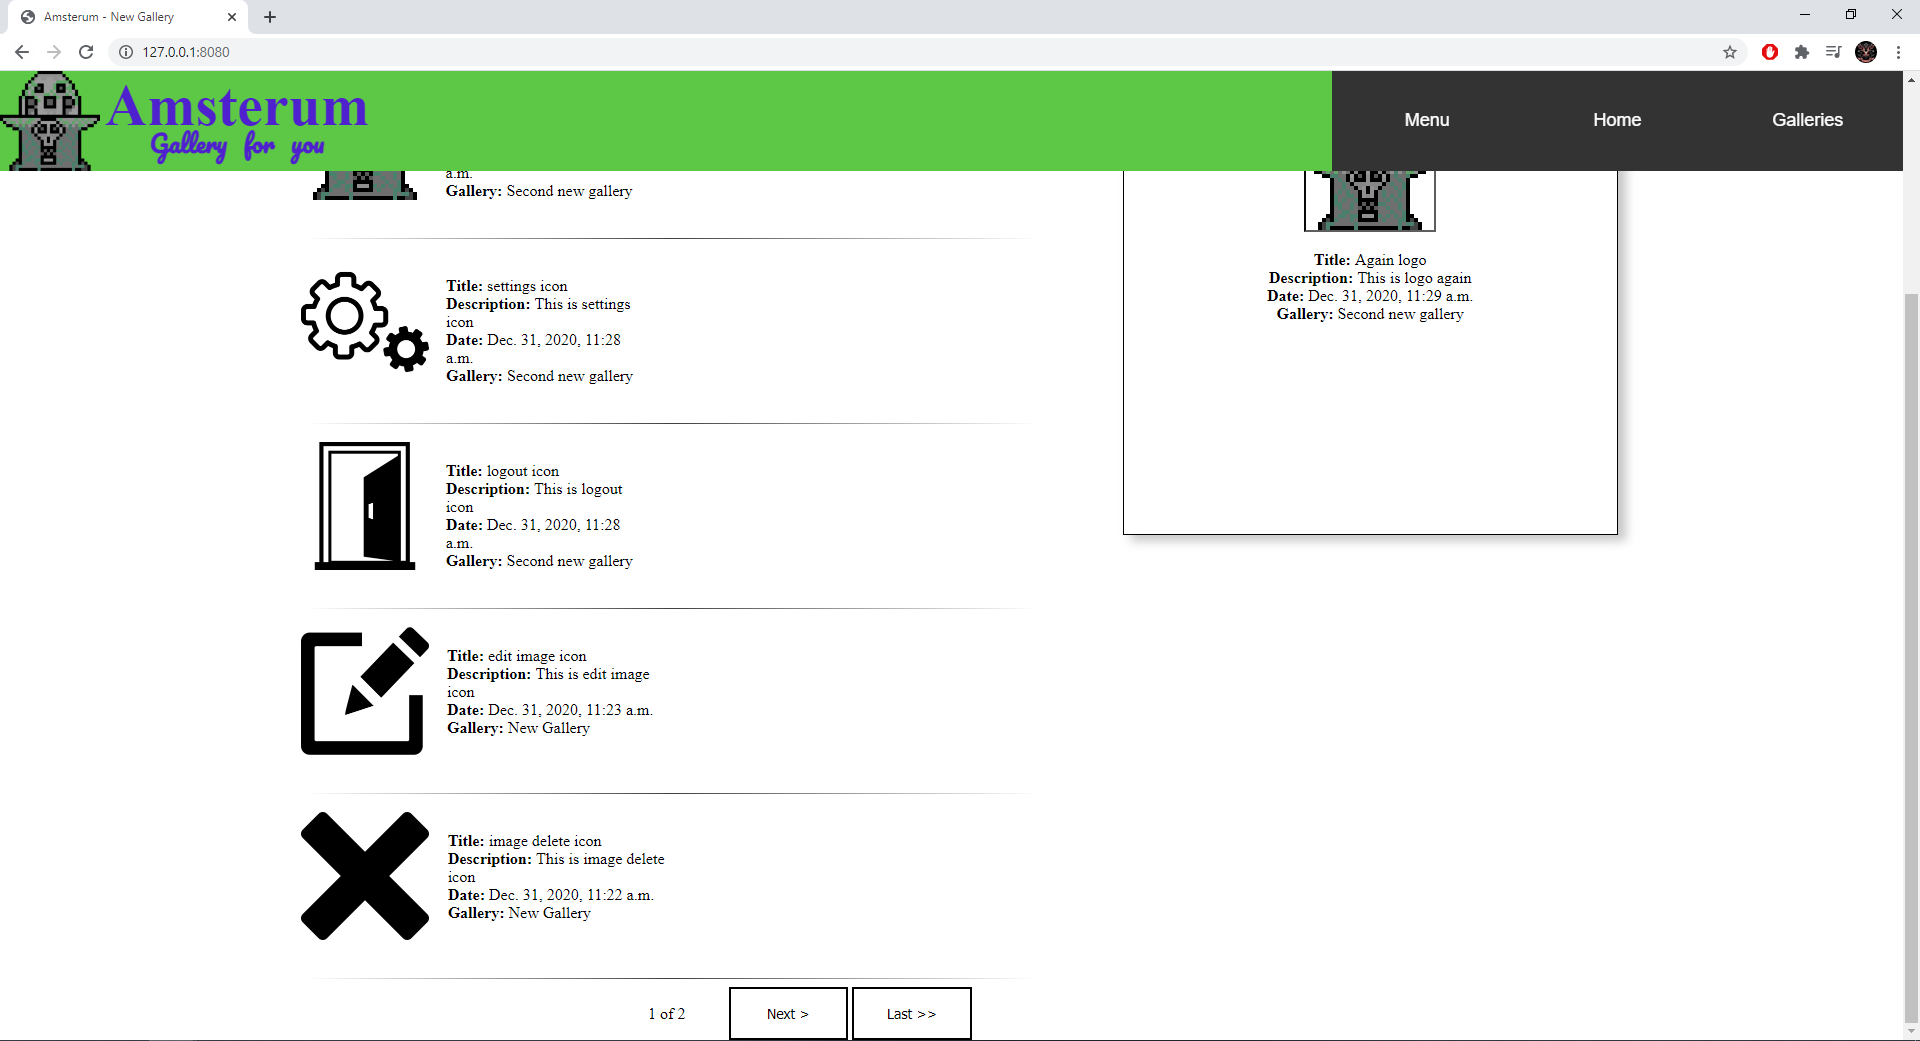The height and width of the screenshot is (1041, 1920).
Task: Jump to Last page of images
Action: click(911, 1014)
